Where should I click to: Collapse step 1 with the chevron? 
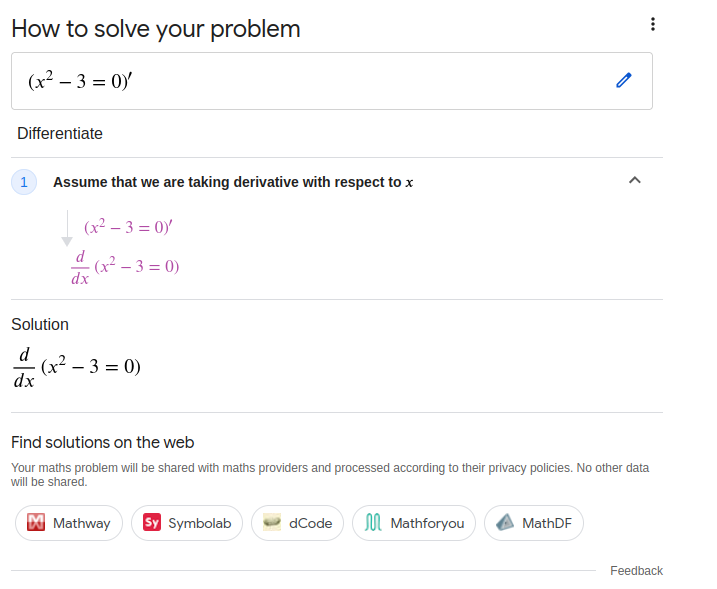coord(634,180)
